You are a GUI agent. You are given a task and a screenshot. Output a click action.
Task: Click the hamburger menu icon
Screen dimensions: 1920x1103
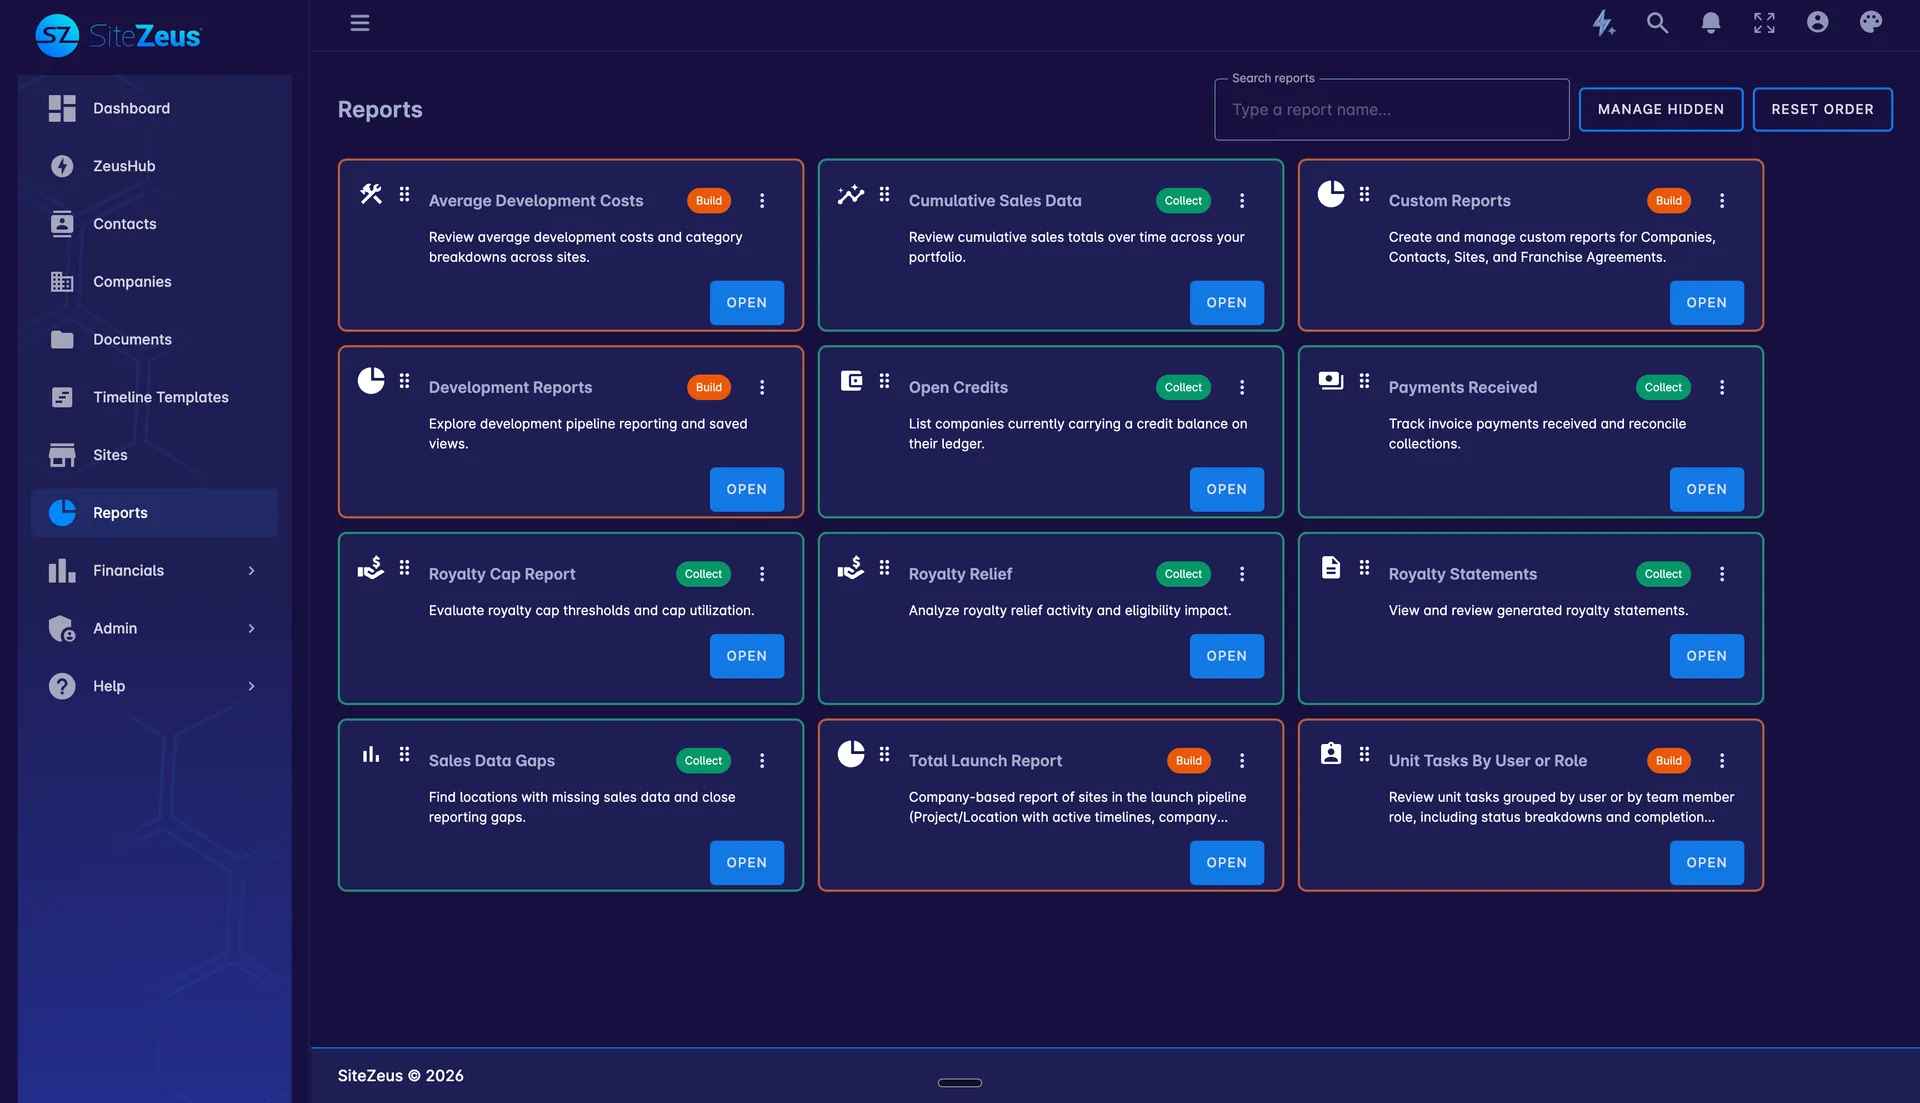pos(360,22)
